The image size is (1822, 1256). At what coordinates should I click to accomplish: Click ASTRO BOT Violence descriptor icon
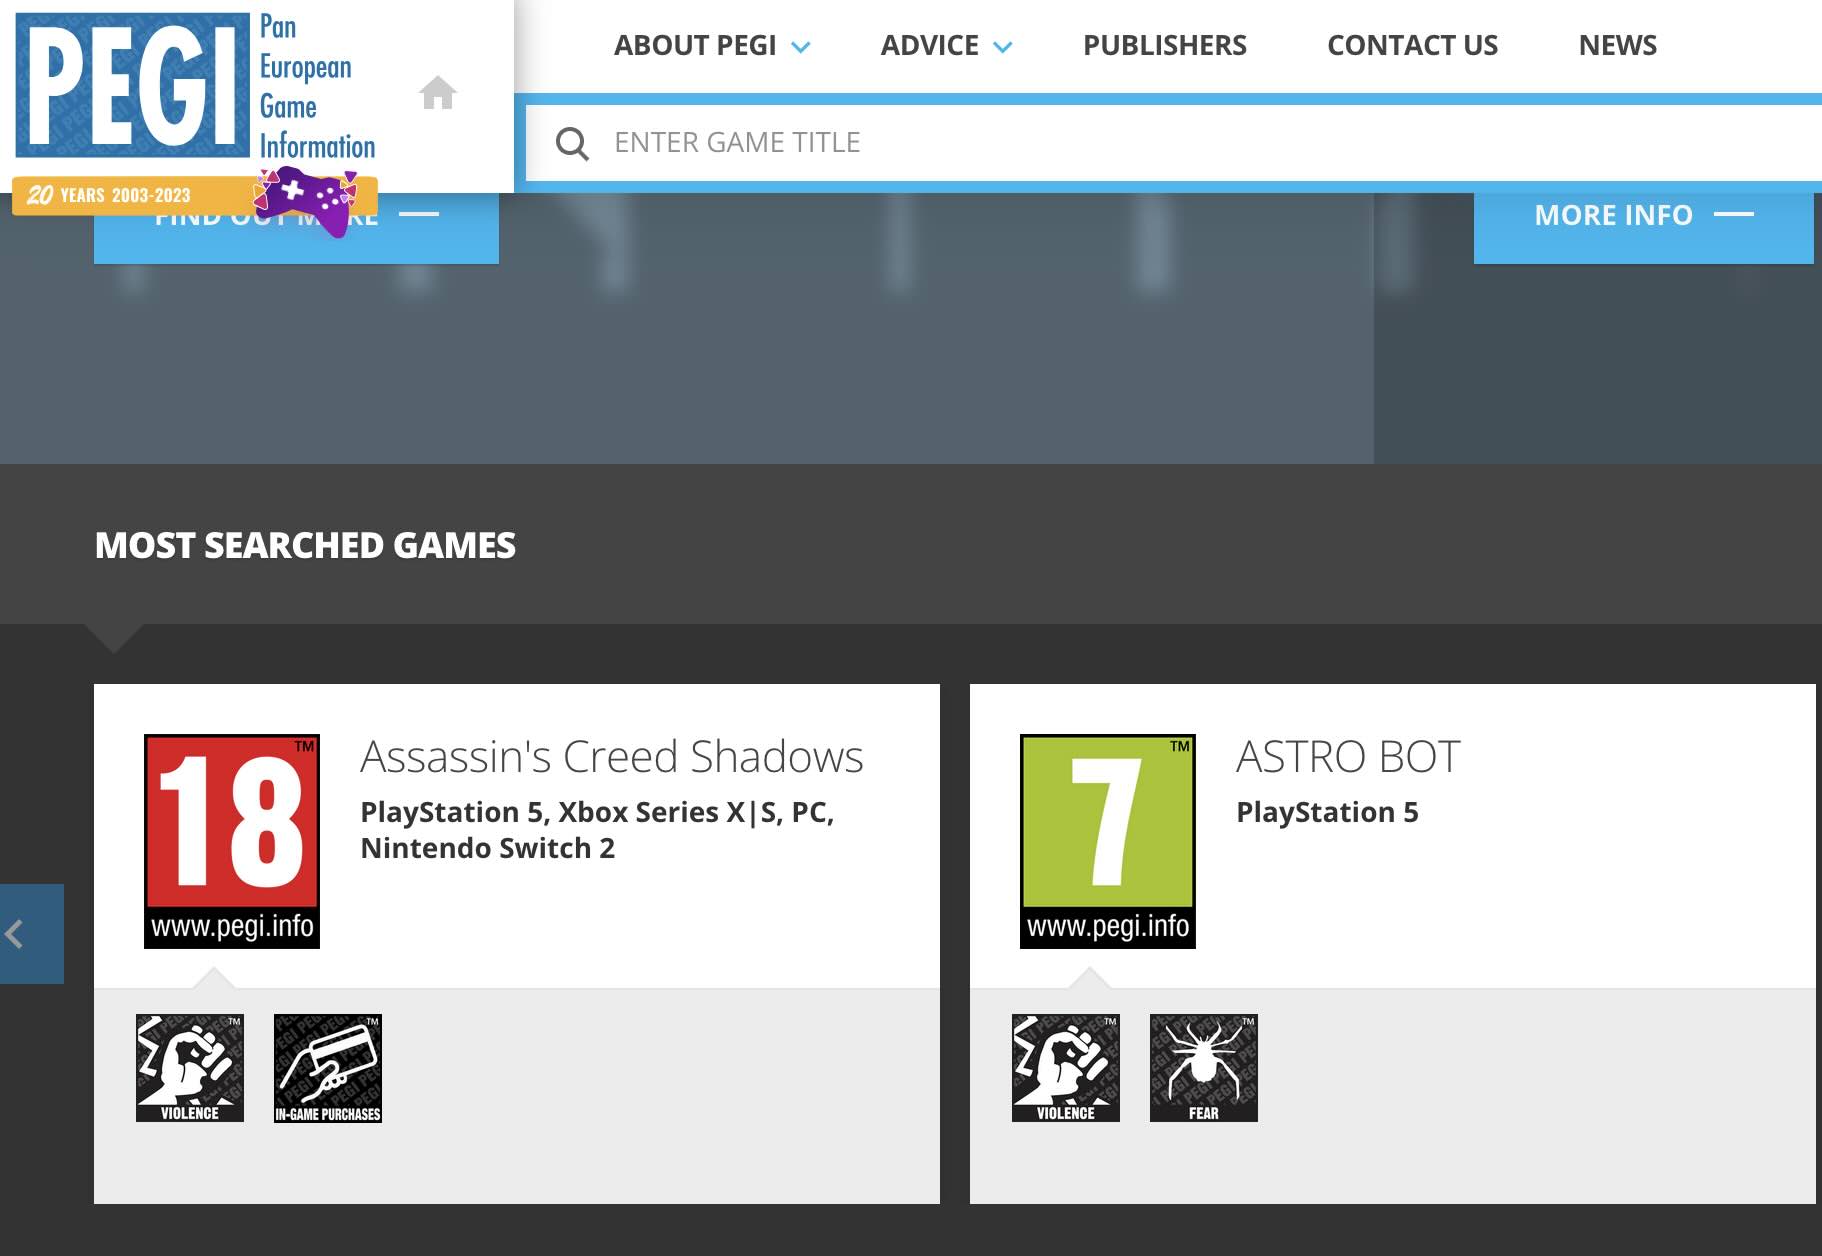tap(1066, 1068)
